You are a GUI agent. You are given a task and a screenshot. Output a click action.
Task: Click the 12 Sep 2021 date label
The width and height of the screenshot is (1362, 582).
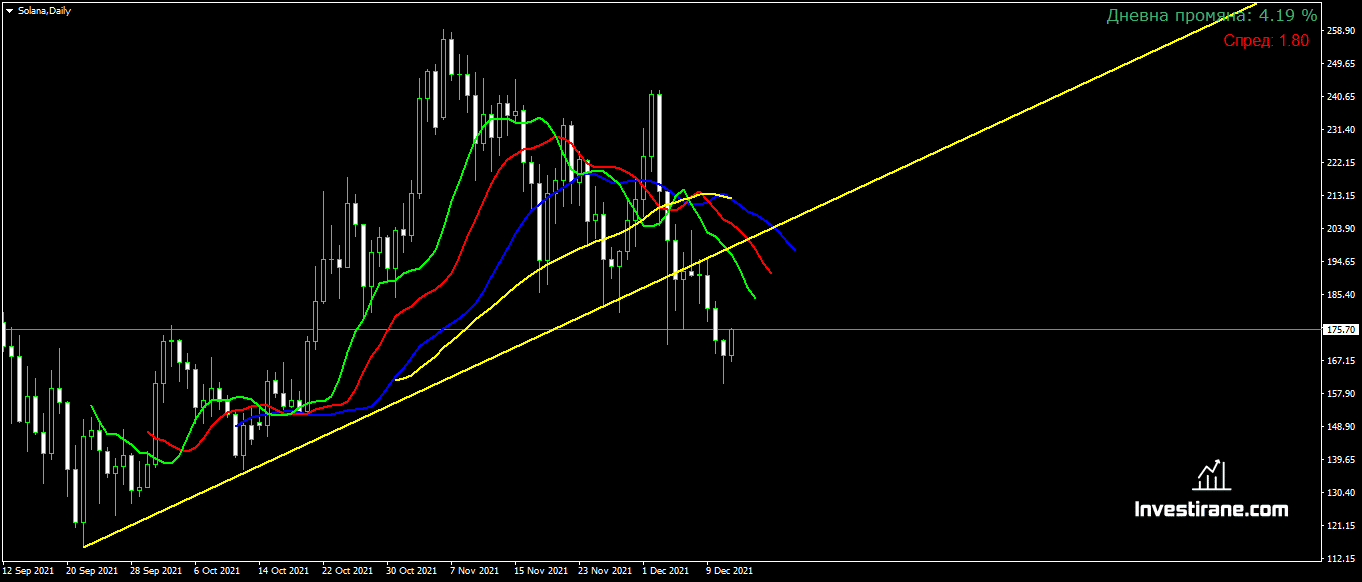[x=30, y=571]
